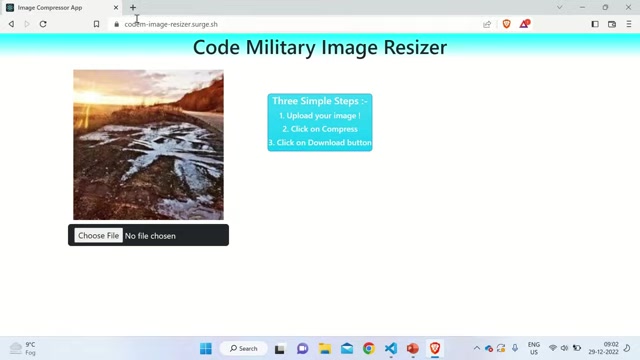640x360 pixels.
Task: Reload the page with the refresh icon
Action: pos(43,24)
